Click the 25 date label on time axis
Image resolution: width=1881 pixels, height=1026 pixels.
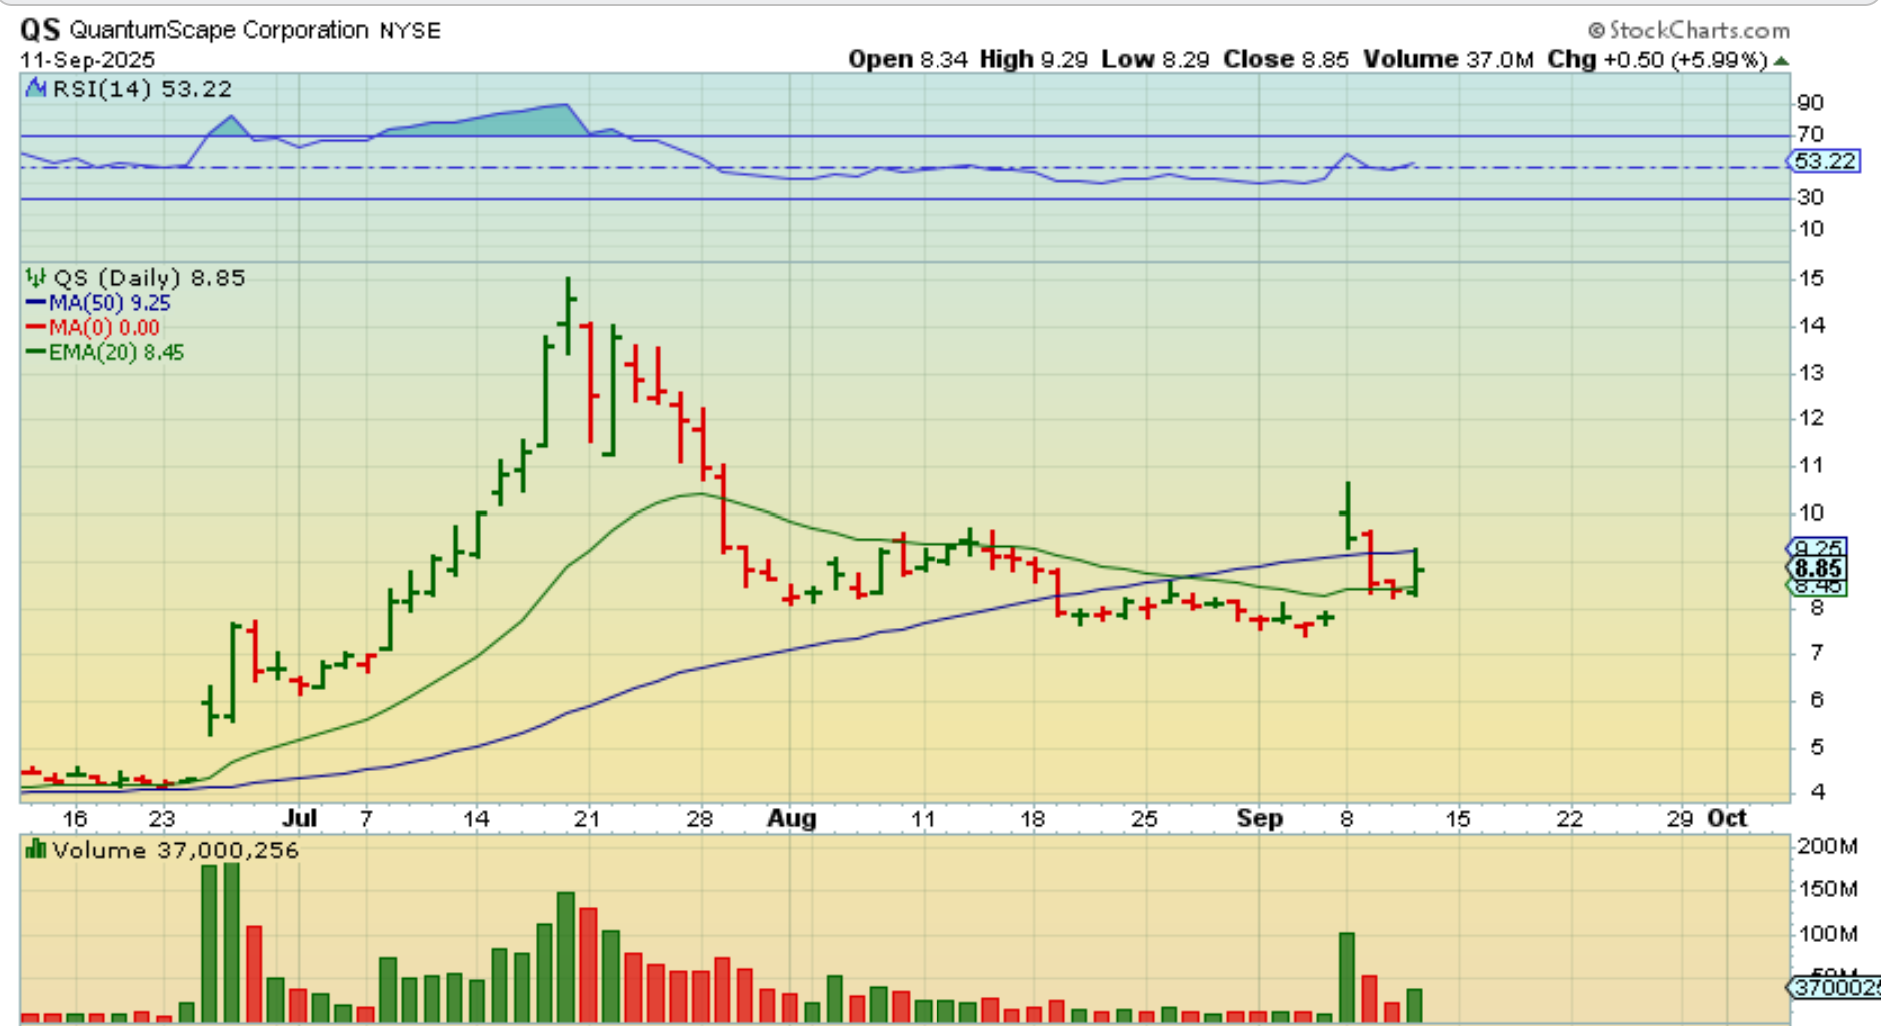tap(1144, 819)
